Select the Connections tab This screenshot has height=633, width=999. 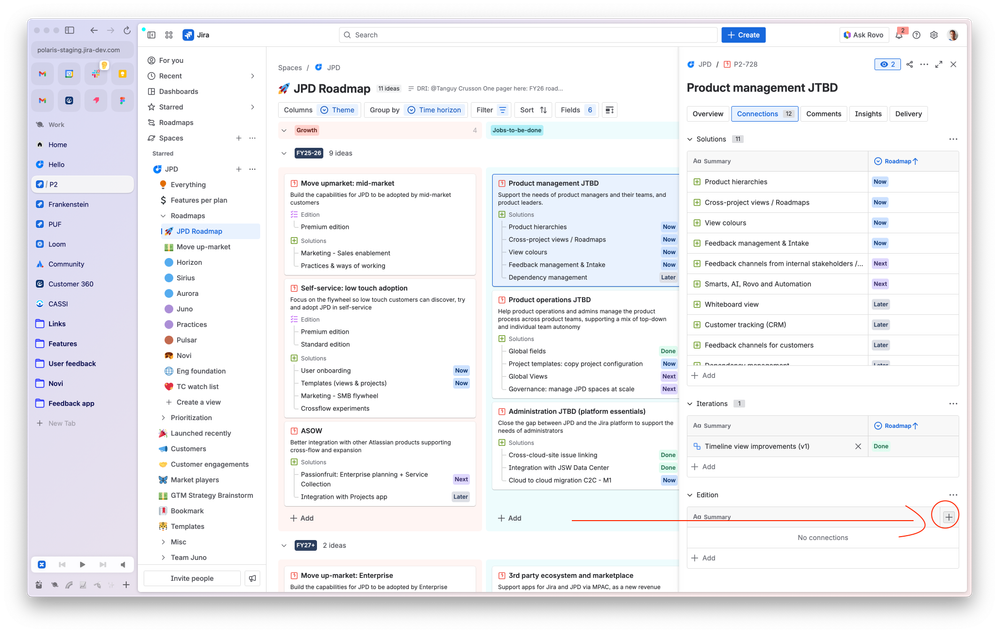[x=765, y=114]
